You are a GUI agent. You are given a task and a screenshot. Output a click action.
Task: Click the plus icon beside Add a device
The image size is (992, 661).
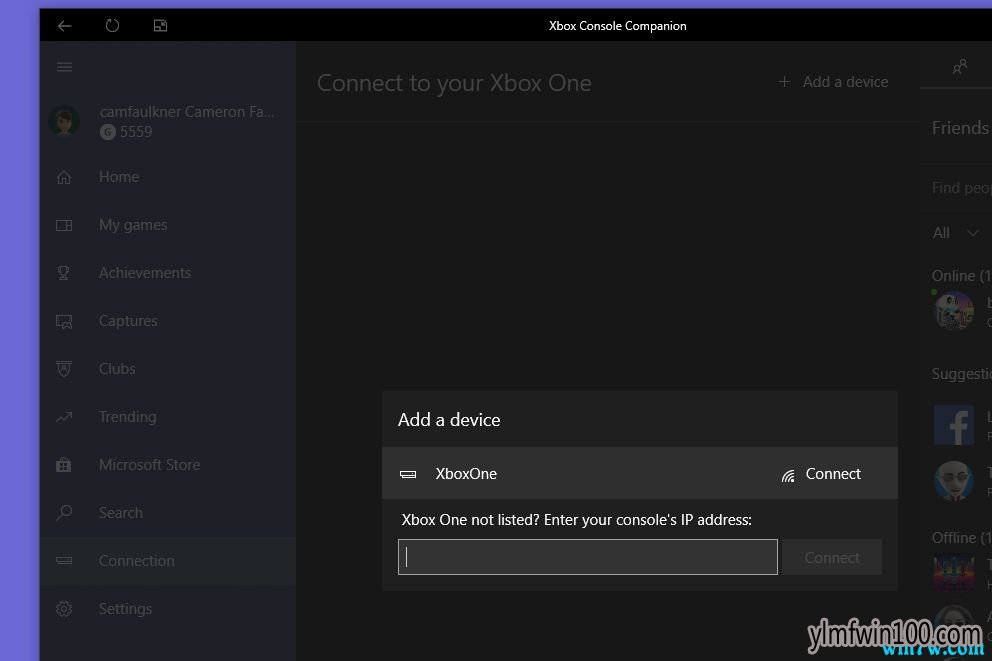point(784,82)
